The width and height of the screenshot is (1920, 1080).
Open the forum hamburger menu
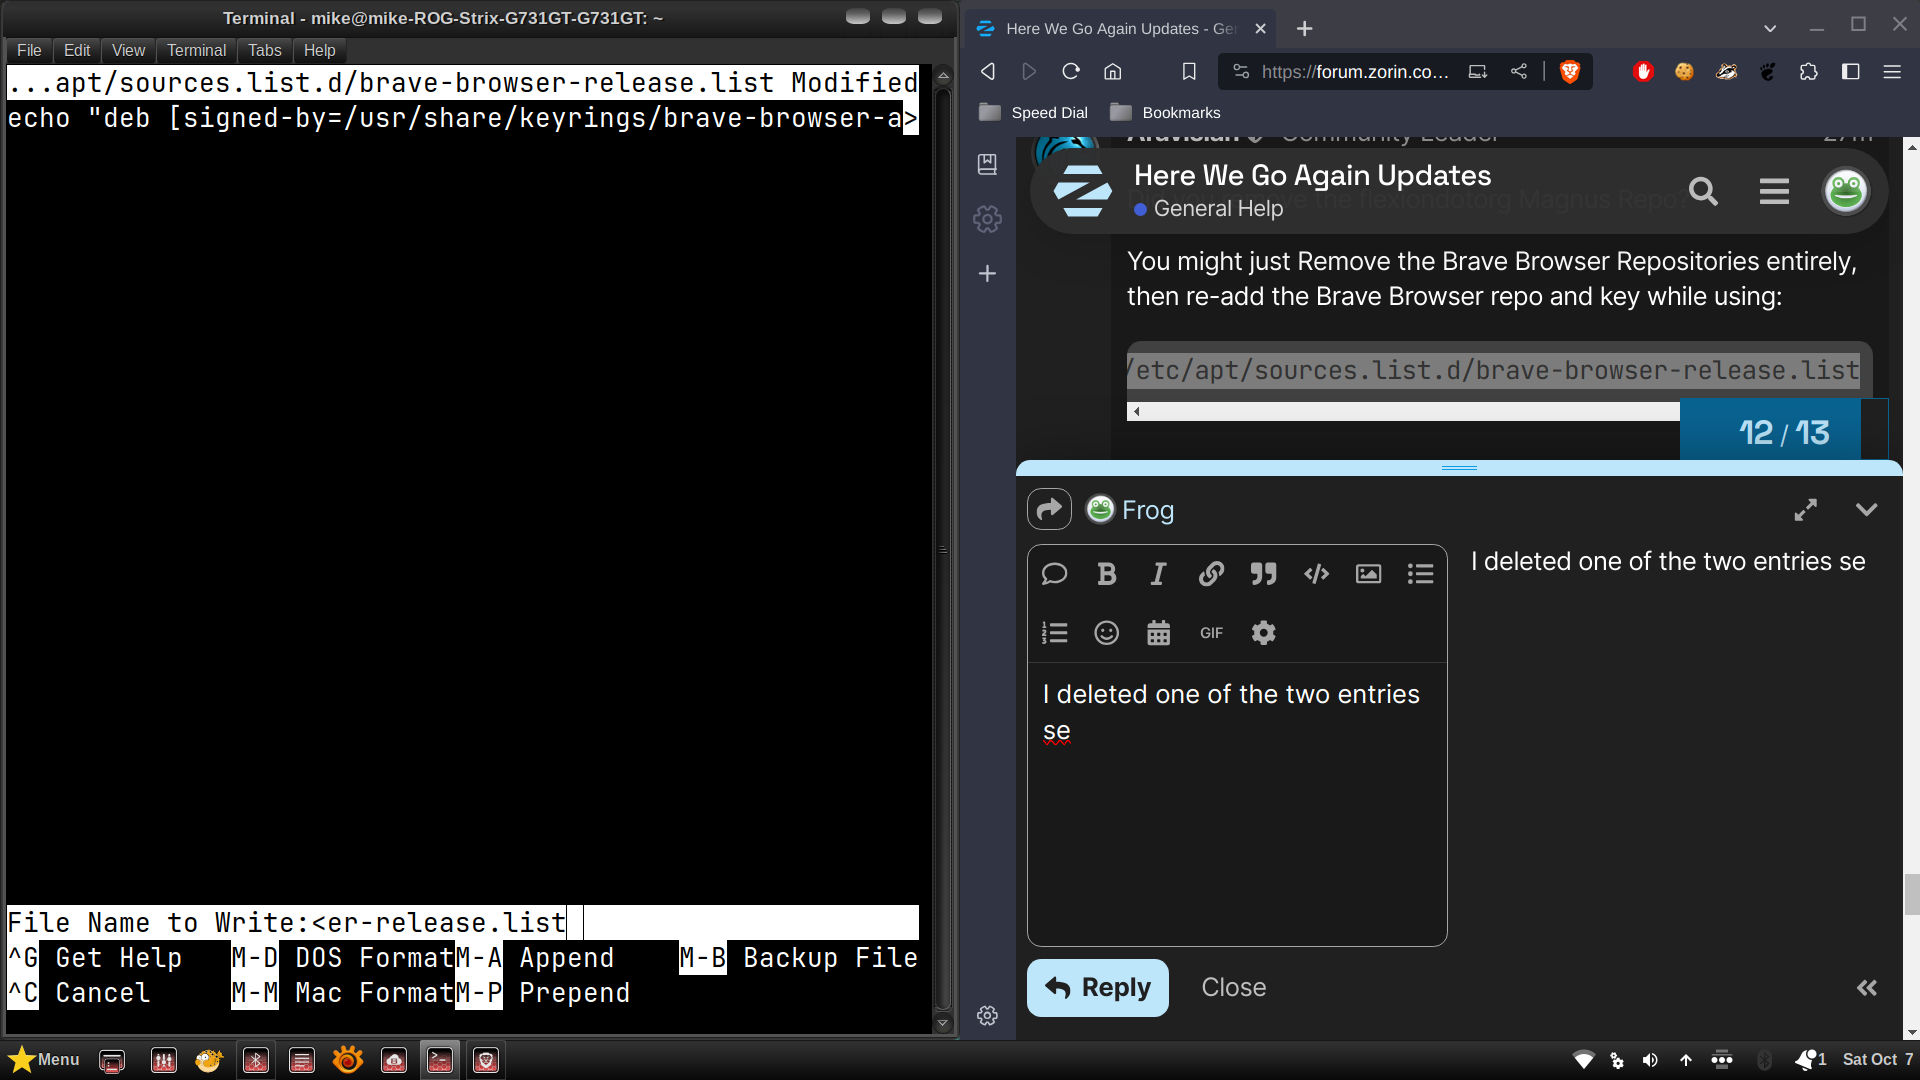[1774, 191]
